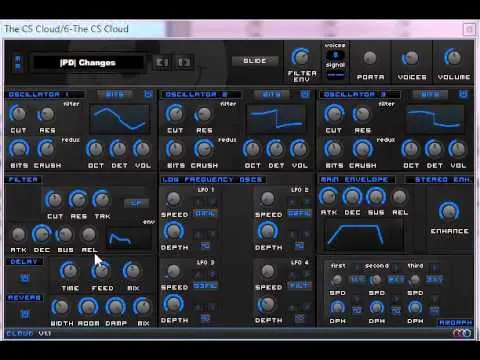Click the morph 'second' DPH knob
The width and height of the screenshot is (480, 360).
[x=377, y=307]
